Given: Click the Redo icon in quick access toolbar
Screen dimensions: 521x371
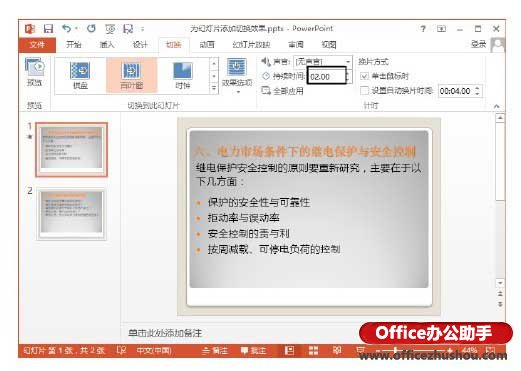Looking at the screenshot, I should pyautogui.click(x=91, y=29).
